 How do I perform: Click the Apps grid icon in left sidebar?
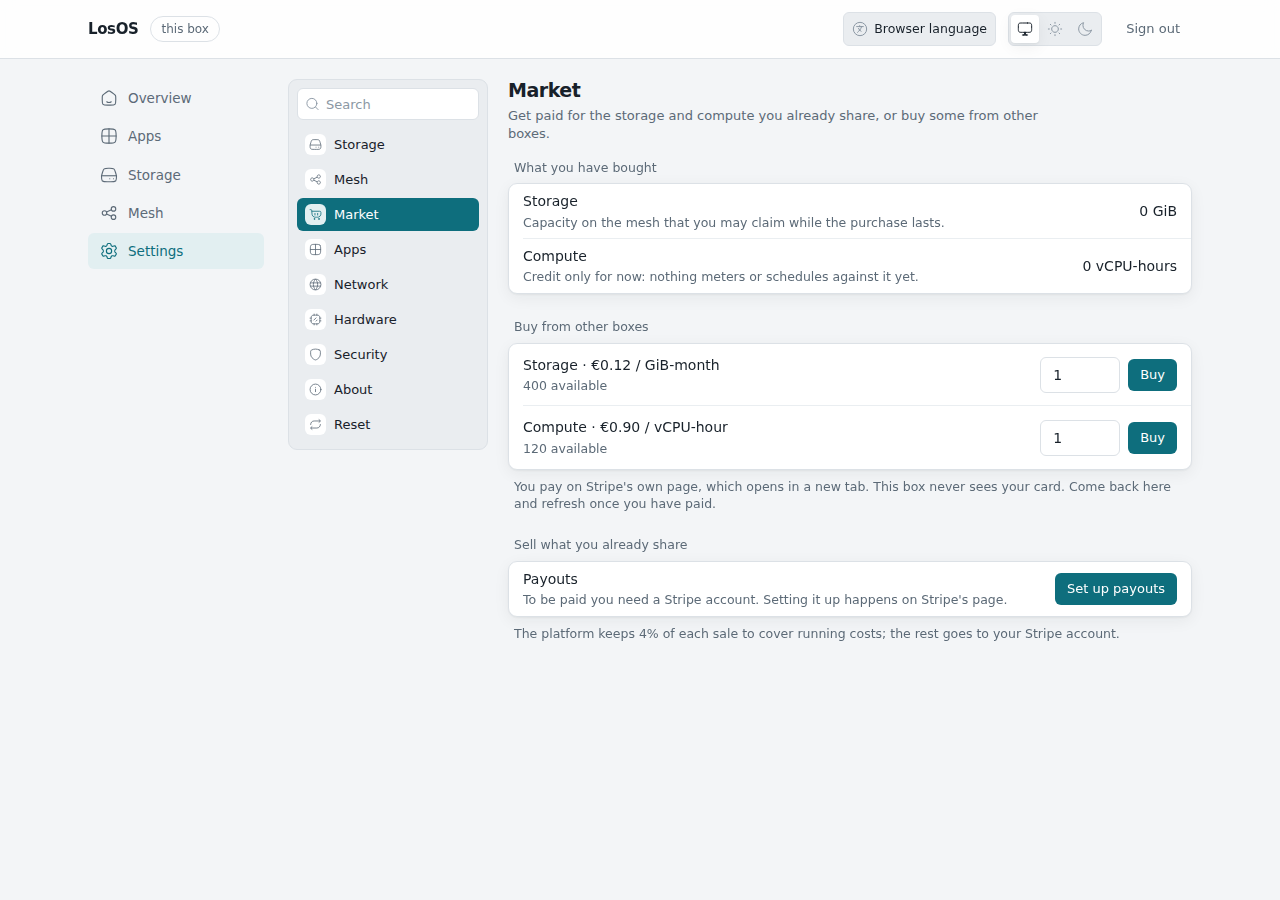pyautogui.click(x=109, y=136)
